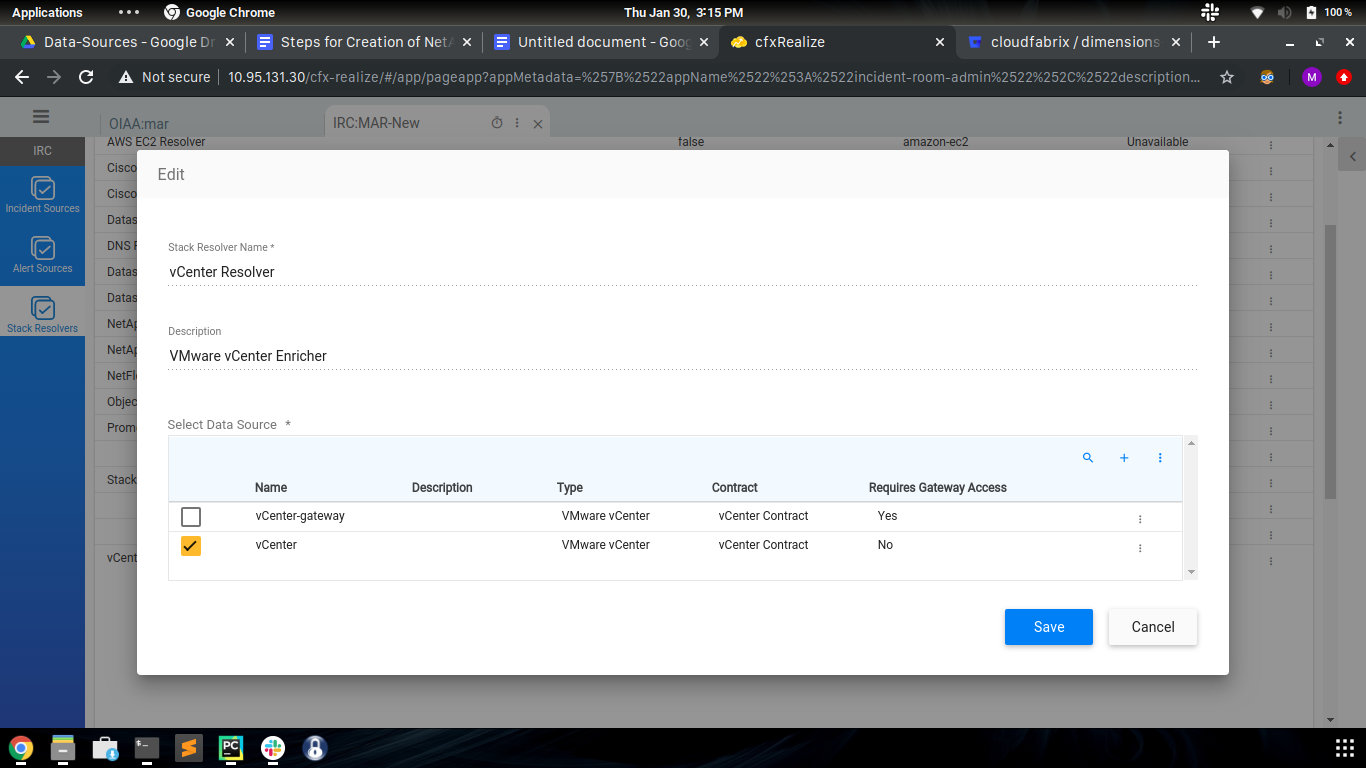Sort by the Contract column header
This screenshot has width=1366, height=768.
click(x=735, y=488)
